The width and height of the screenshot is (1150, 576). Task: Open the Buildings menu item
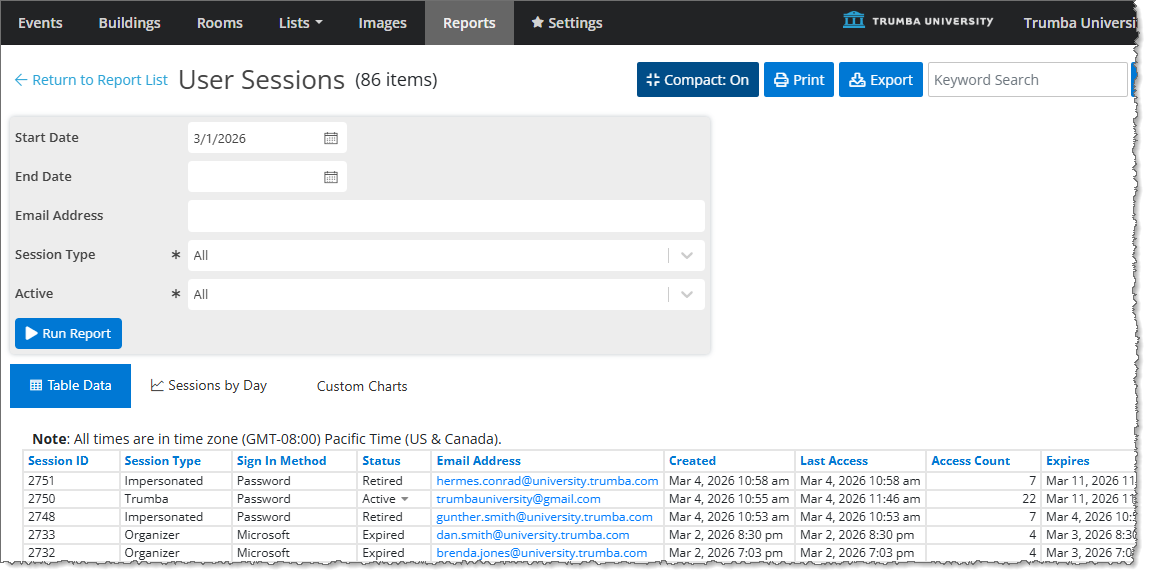click(x=130, y=23)
